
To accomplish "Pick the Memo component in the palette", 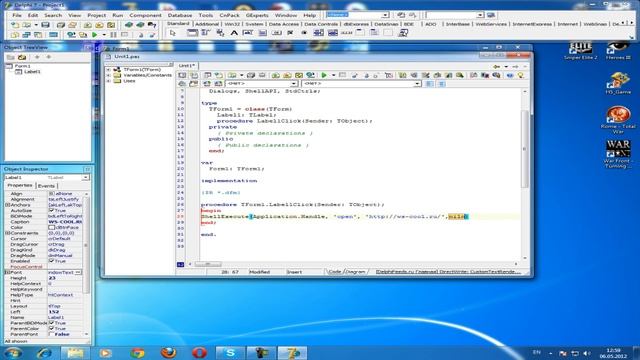I will click(262, 33).
